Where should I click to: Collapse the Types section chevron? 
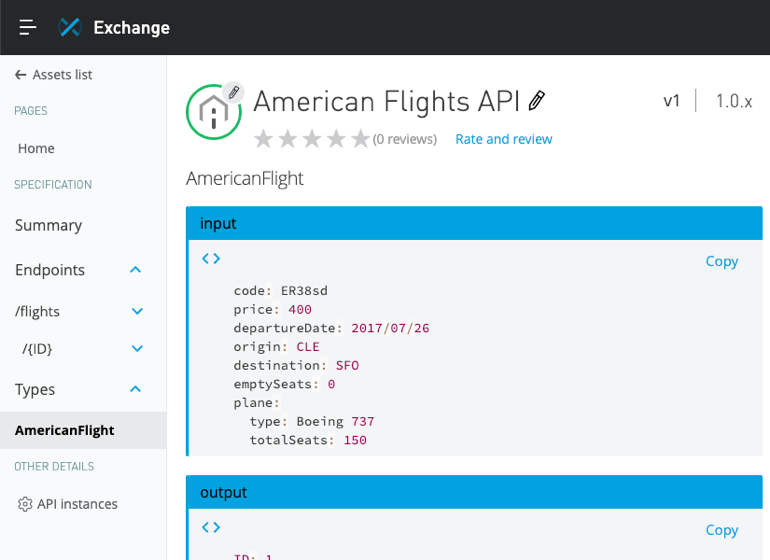tap(136, 389)
